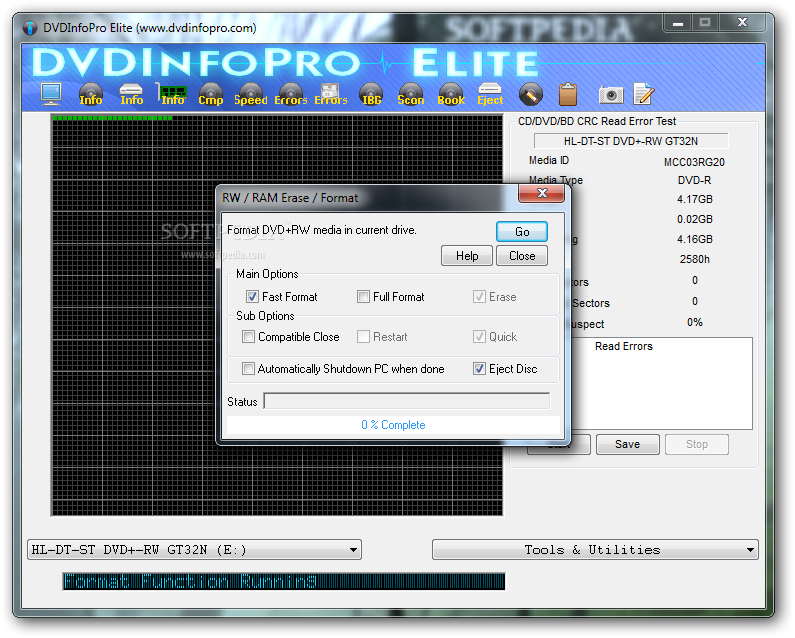Open the disc Errors test tool
The width and height of the screenshot is (795, 638).
(291, 94)
